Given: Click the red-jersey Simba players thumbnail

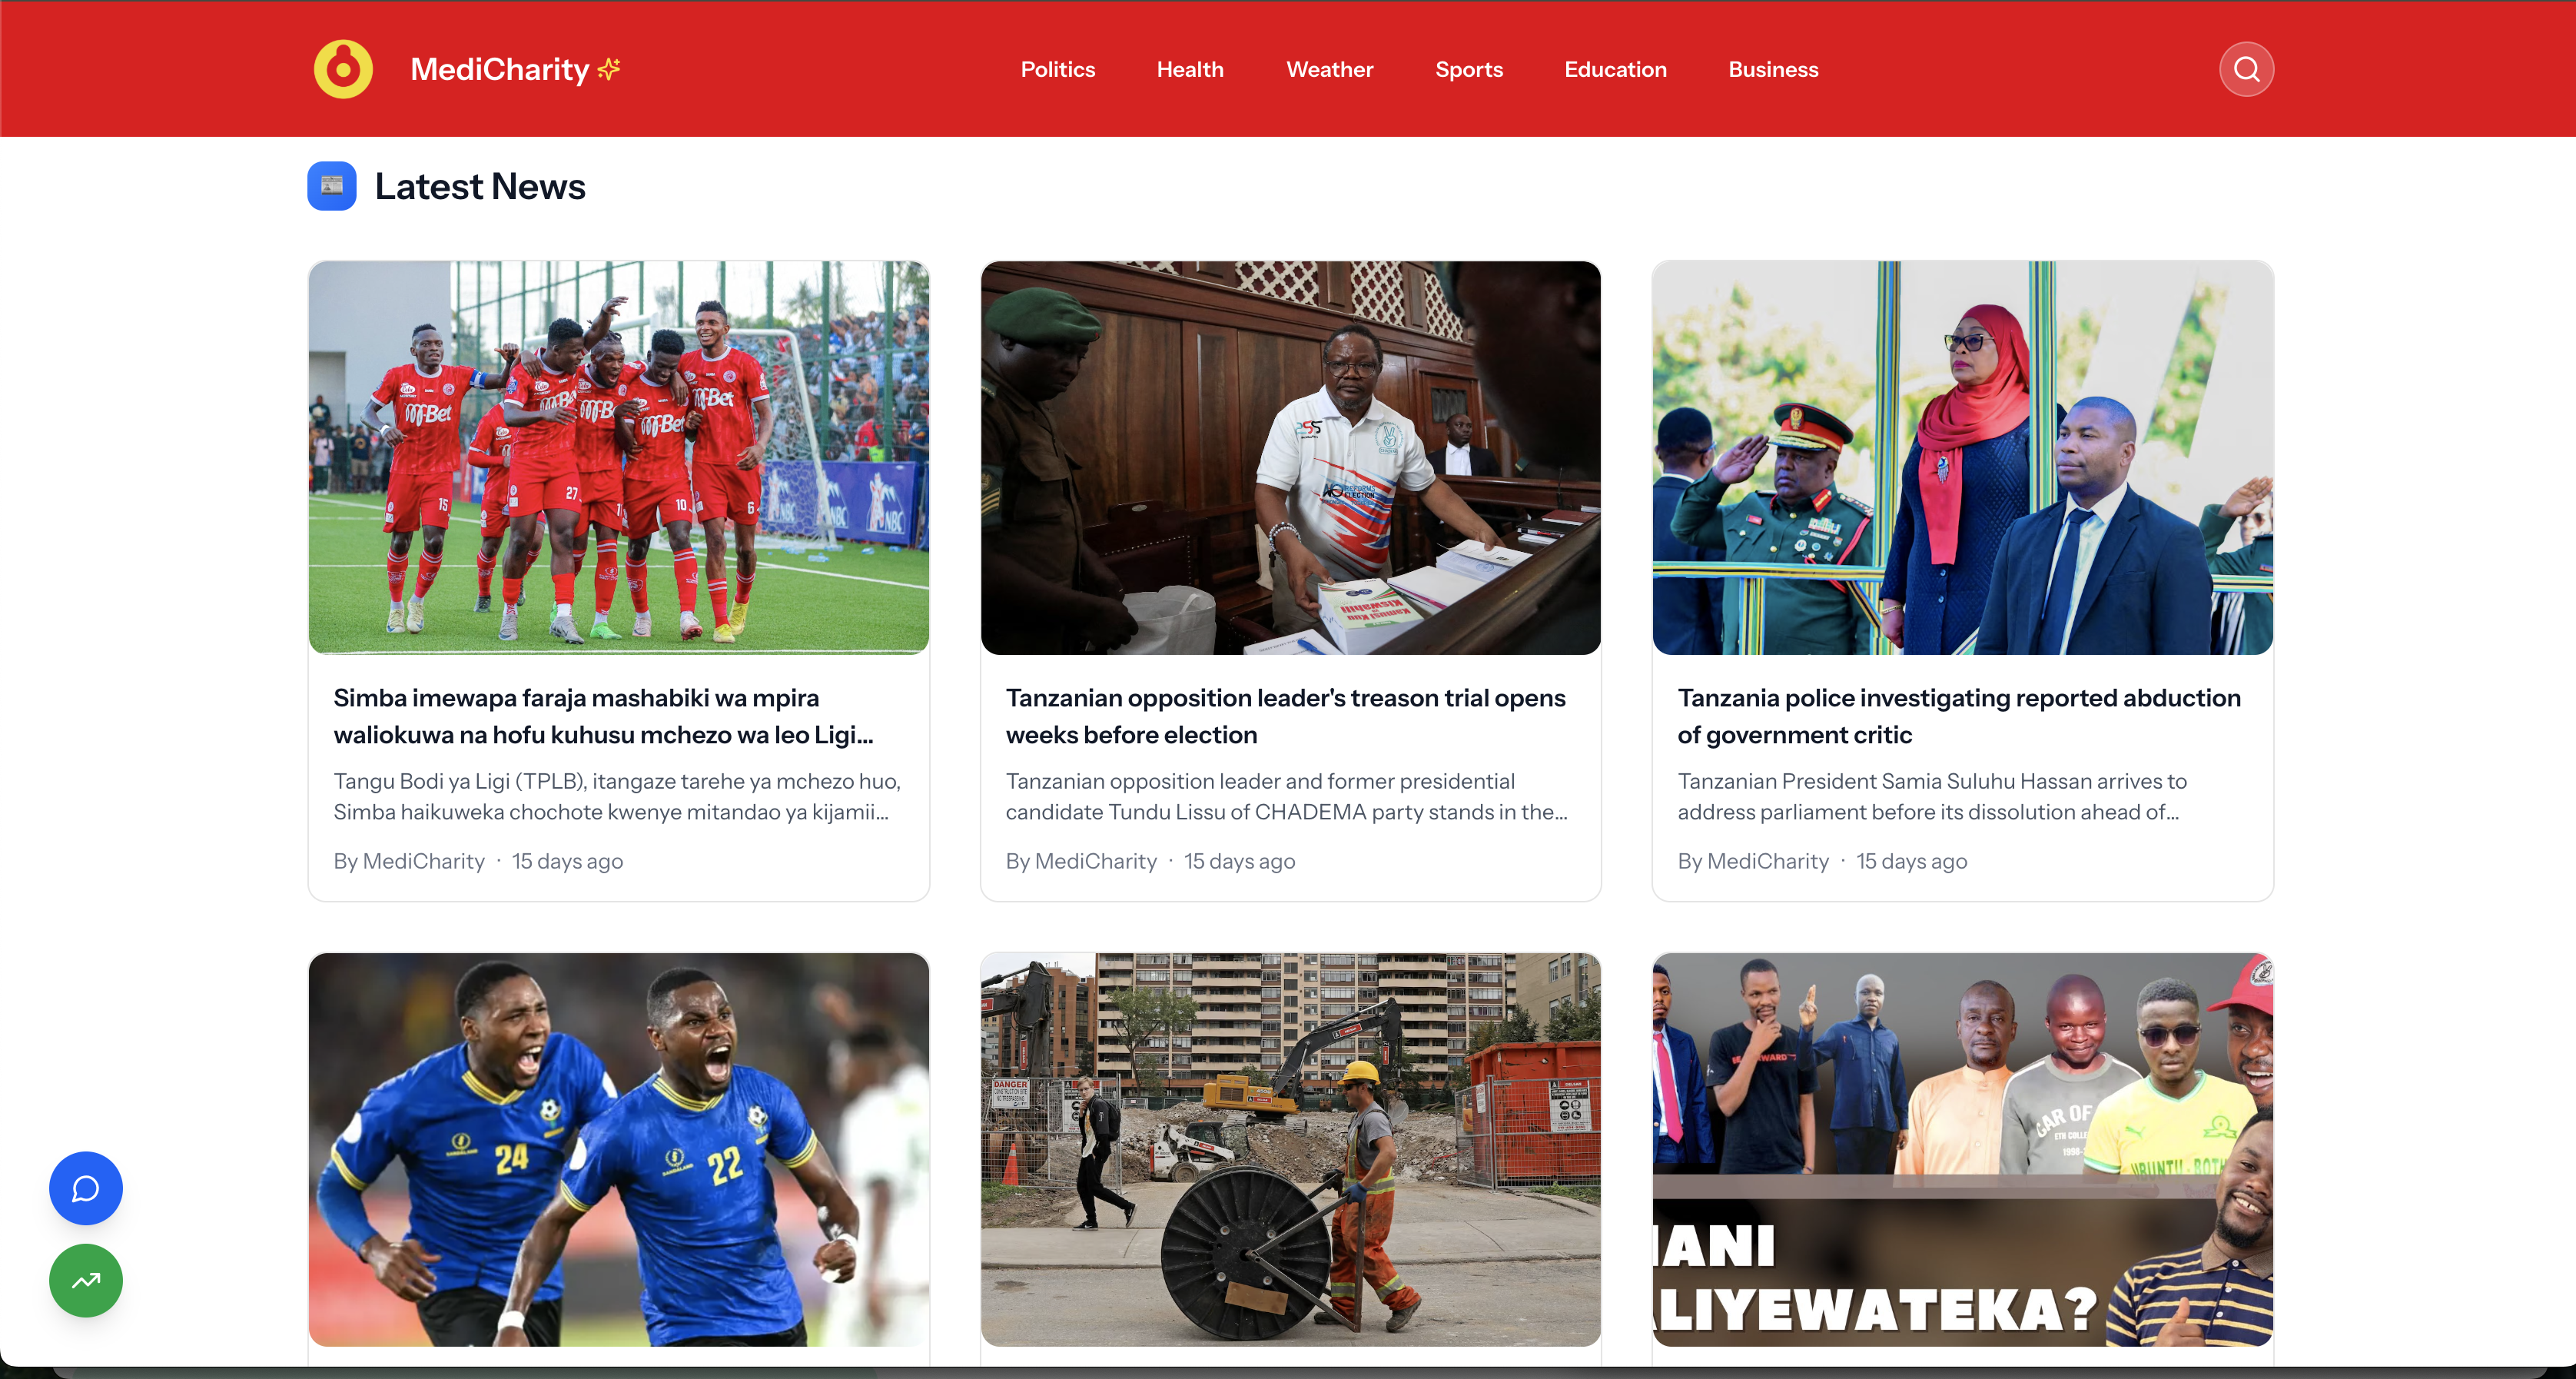Looking at the screenshot, I should tap(619, 458).
